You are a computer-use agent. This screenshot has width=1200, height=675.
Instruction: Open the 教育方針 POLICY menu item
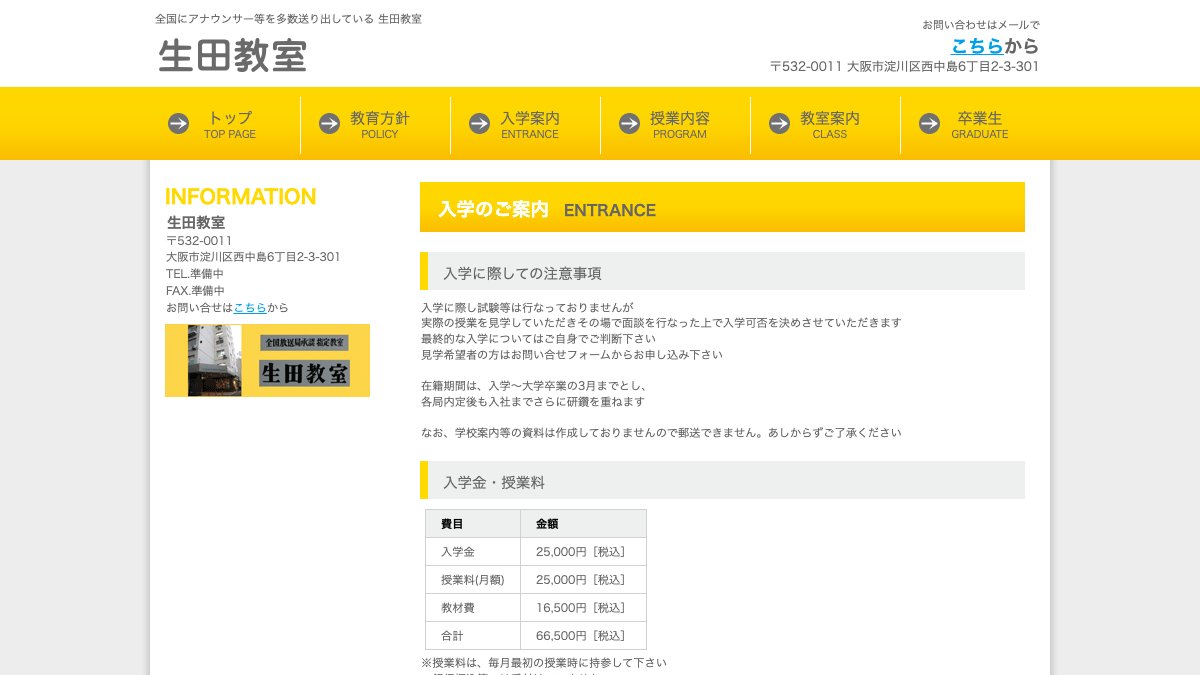(x=375, y=124)
